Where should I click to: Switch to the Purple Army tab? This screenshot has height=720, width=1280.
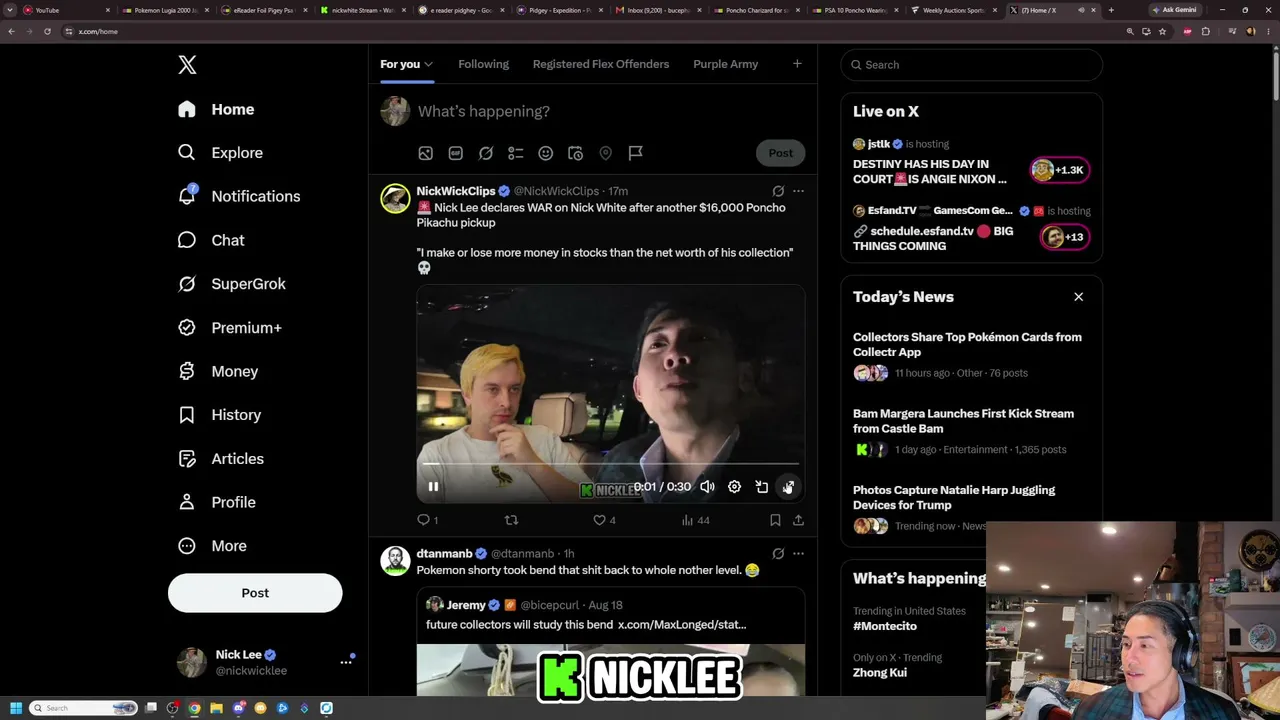725,64
